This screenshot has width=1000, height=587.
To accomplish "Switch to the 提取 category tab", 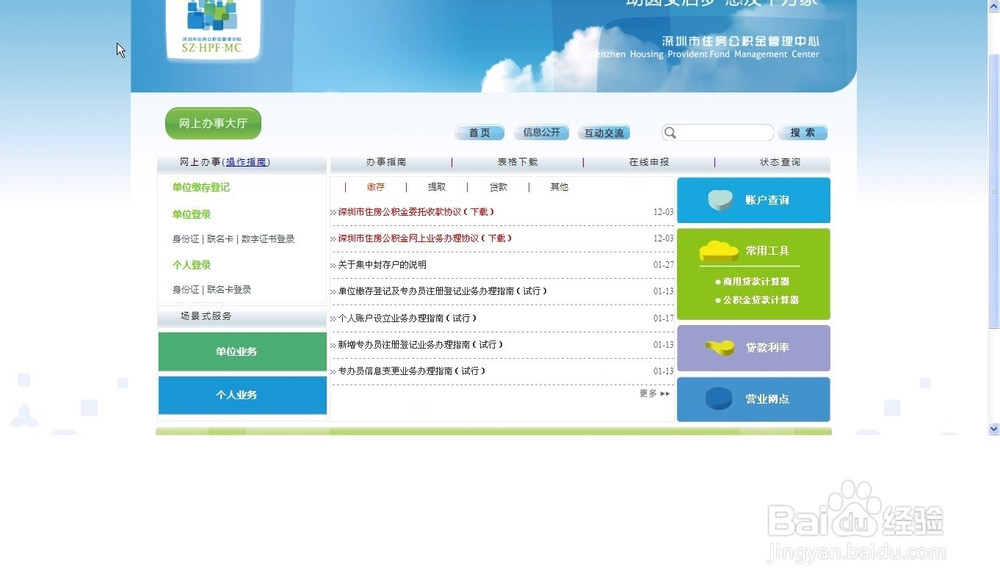I will [437, 186].
